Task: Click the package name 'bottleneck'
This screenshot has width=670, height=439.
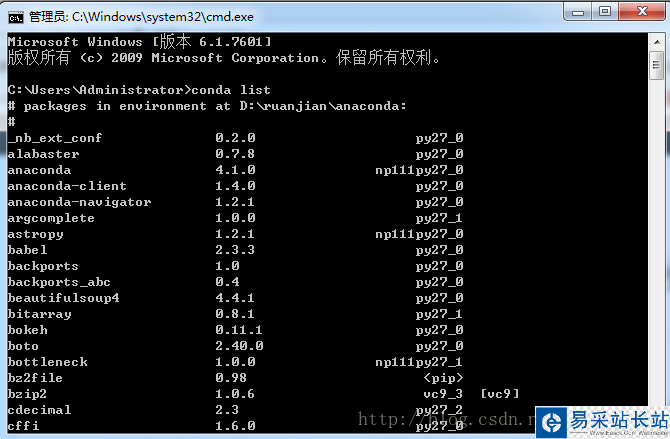Action: (x=47, y=362)
